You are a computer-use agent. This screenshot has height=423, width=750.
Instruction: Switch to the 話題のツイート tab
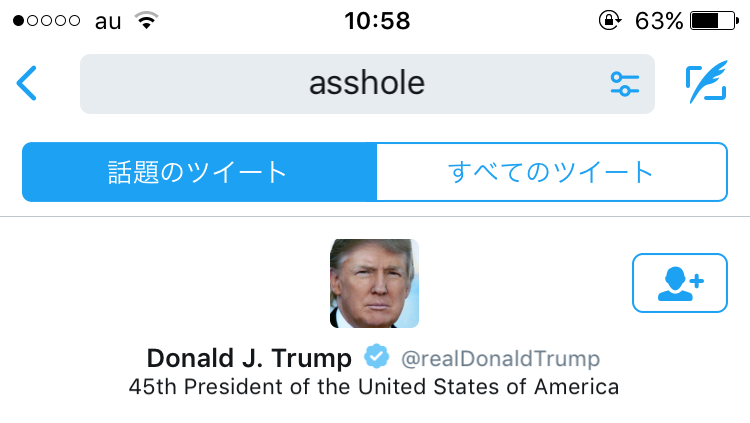pyautogui.click(x=199, y=172)
